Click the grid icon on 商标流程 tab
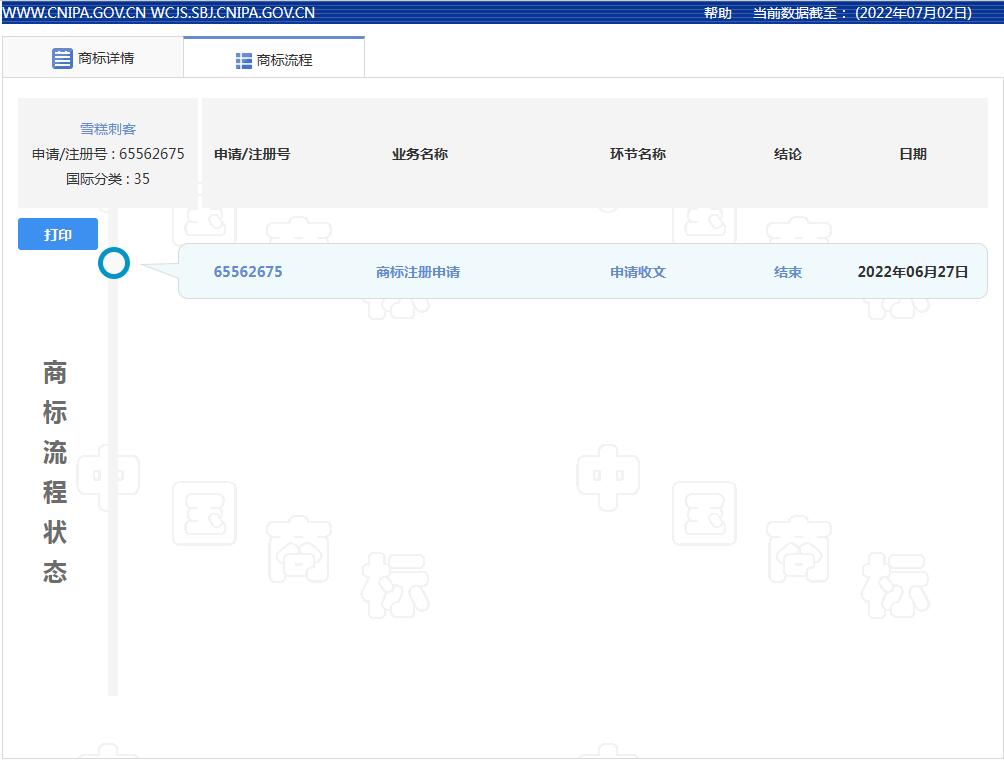Viewport: 1004px width, 760px height. [x=244, y=60]
